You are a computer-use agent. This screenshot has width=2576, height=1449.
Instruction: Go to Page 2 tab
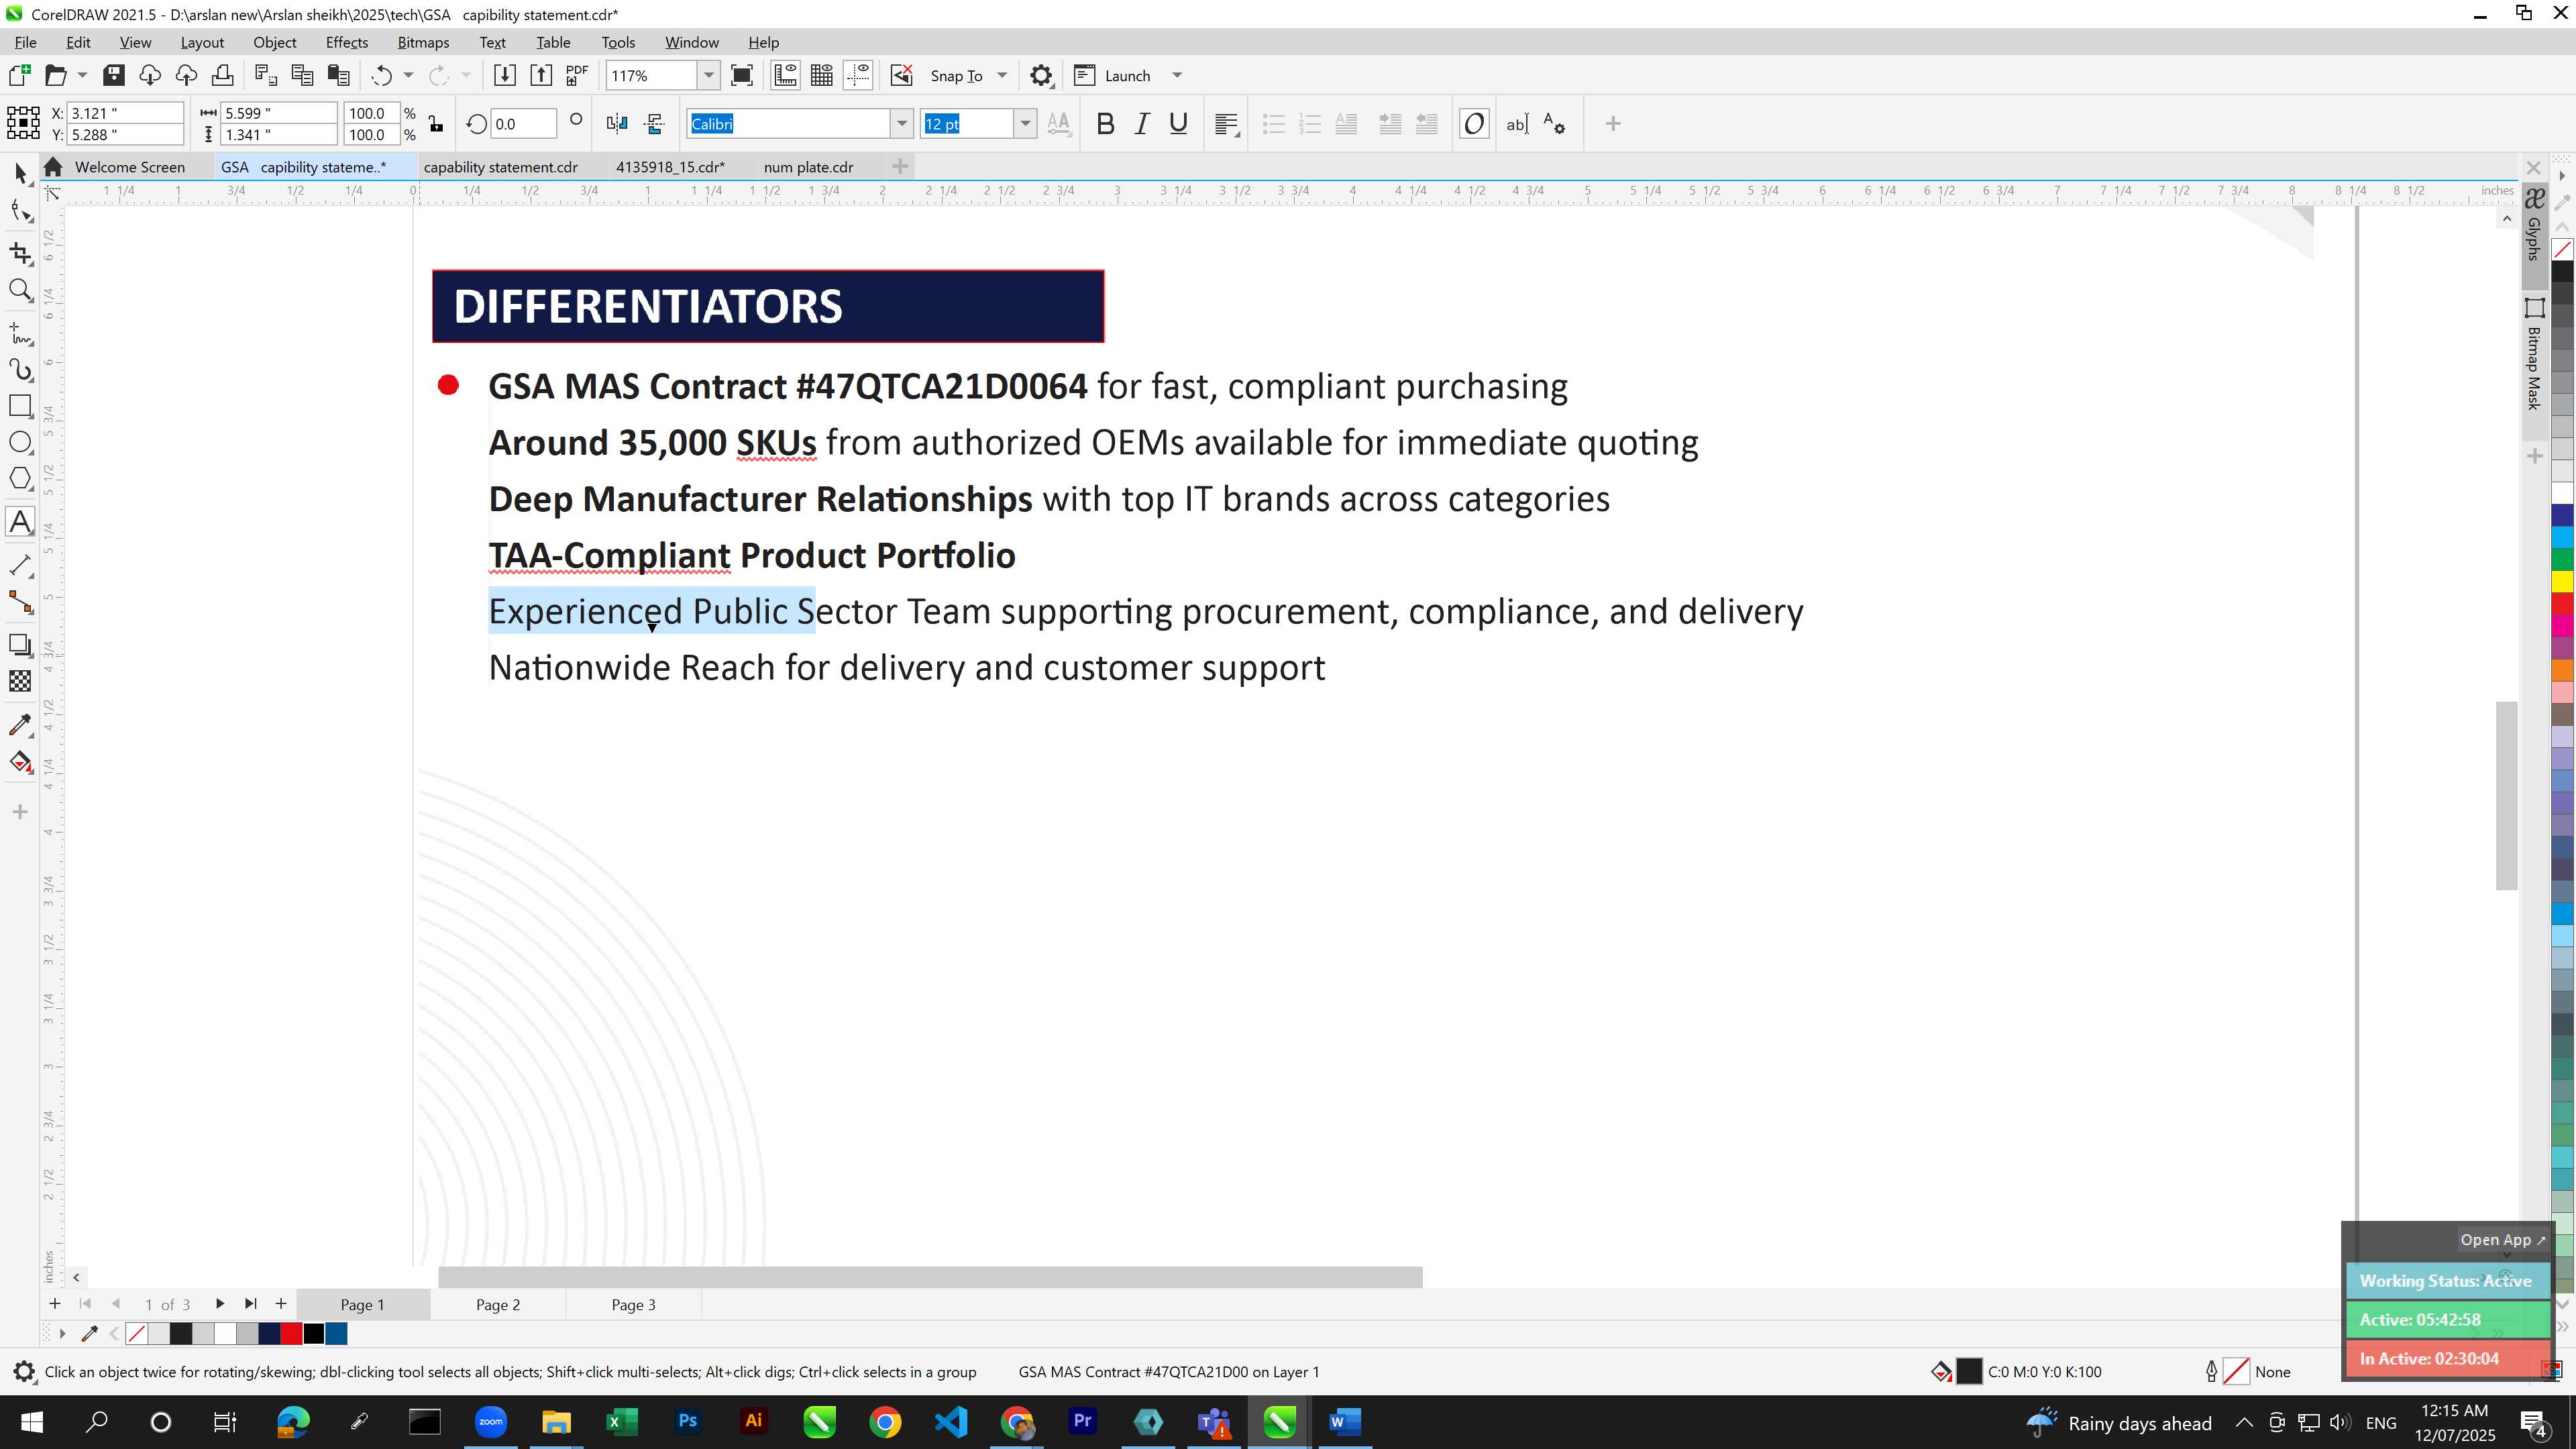coord(497,1305)
